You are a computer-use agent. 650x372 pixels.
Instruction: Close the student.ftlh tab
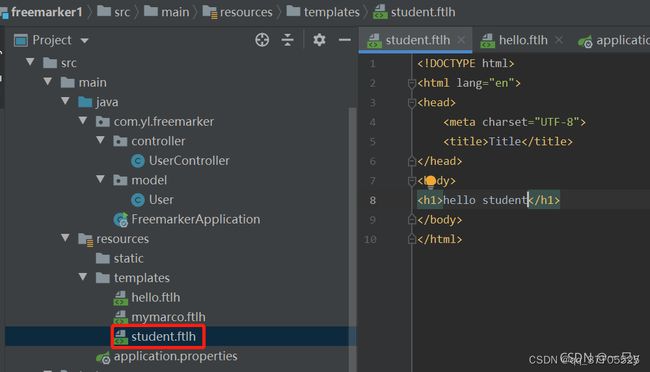[461, 40]
